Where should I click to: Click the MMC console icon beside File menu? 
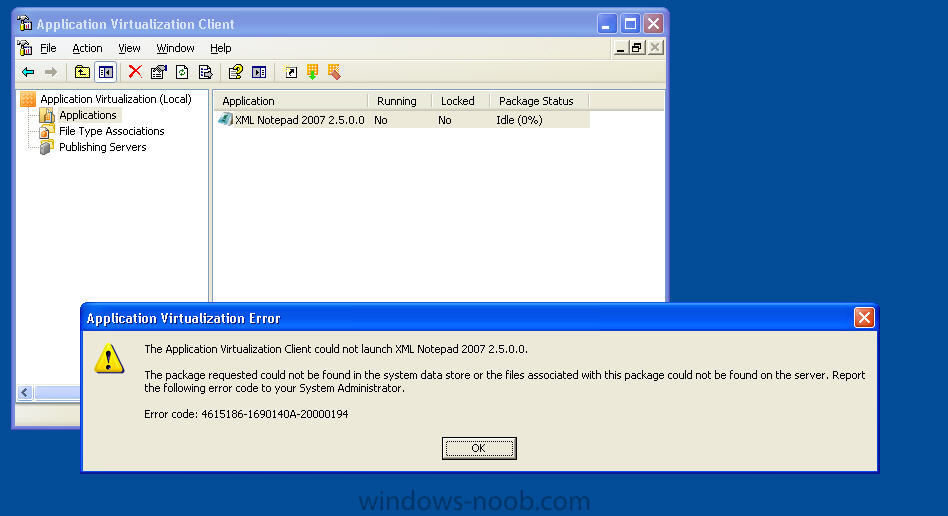pyautogui.click(x=25, y=48)
